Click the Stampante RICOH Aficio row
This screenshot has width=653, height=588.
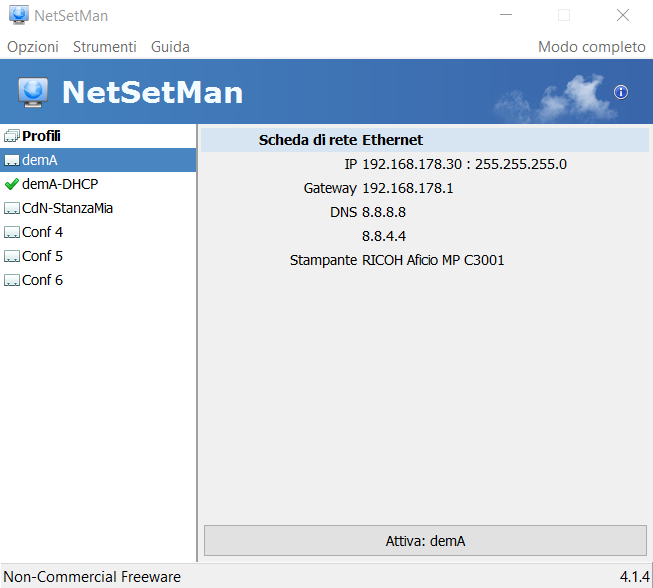[x=432, y=260]
